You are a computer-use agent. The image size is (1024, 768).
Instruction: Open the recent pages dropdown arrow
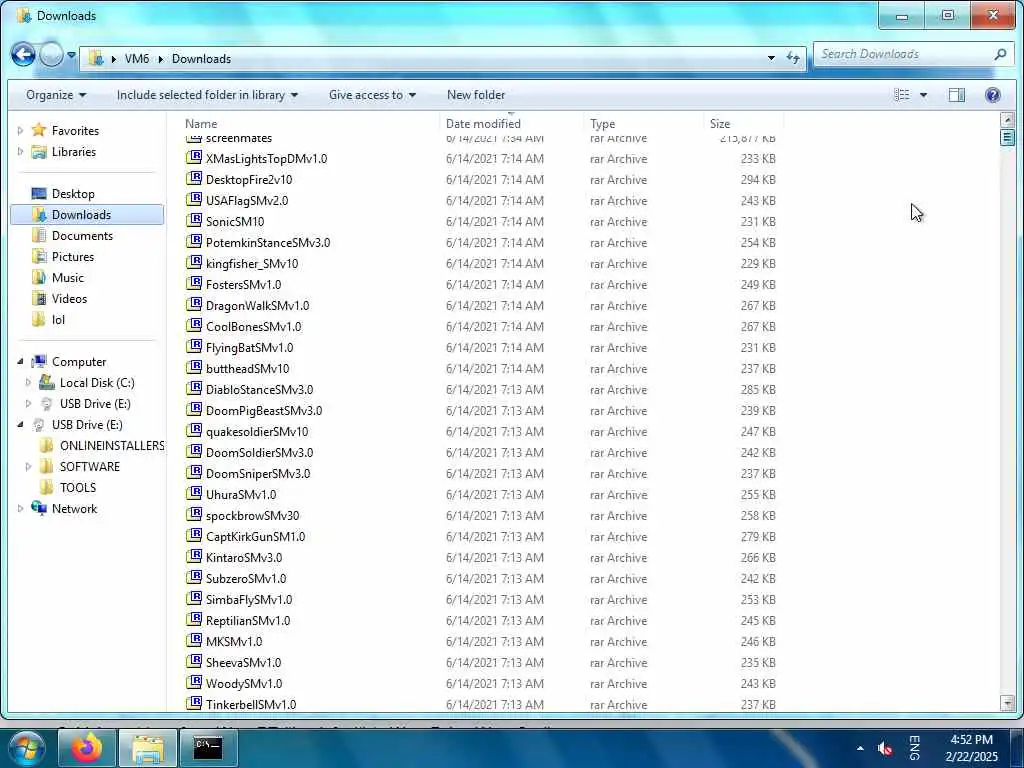[72, 55]
